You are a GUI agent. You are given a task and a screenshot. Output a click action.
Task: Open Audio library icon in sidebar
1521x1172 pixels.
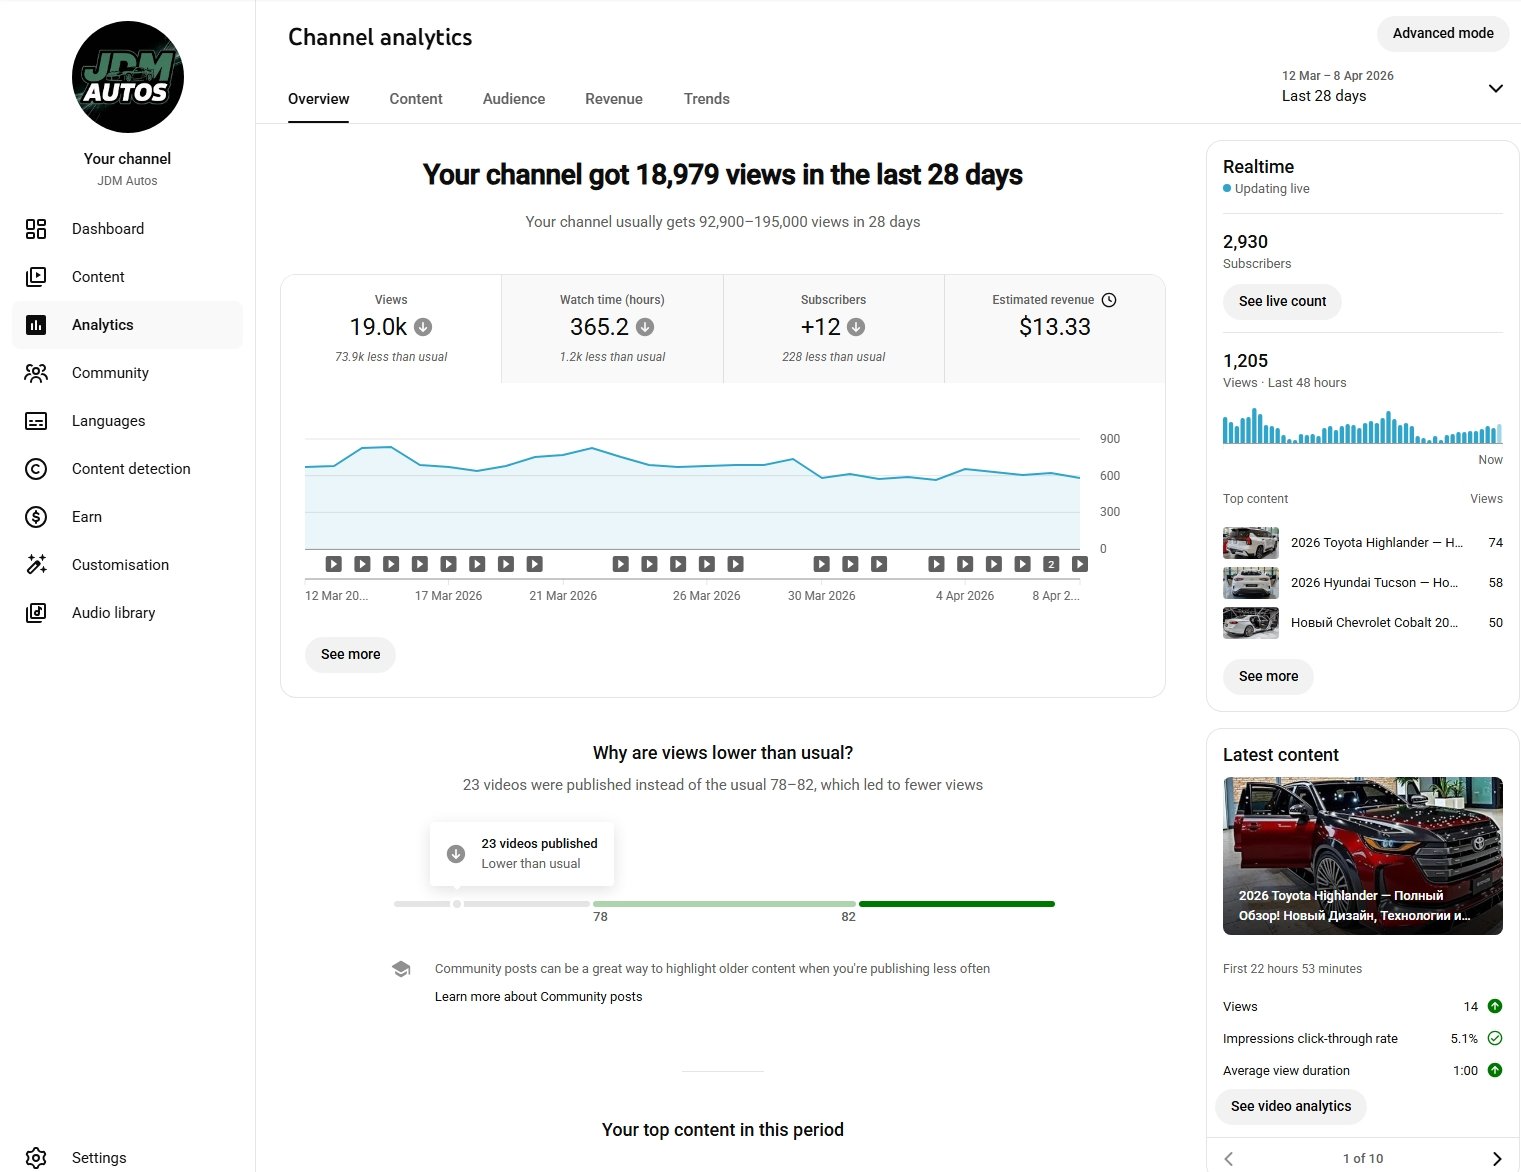(36, 613)
